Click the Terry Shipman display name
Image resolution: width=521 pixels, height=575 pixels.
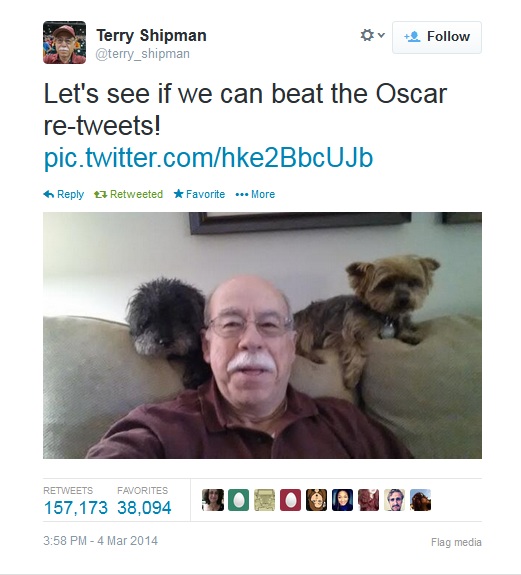[x=151, y=36]
